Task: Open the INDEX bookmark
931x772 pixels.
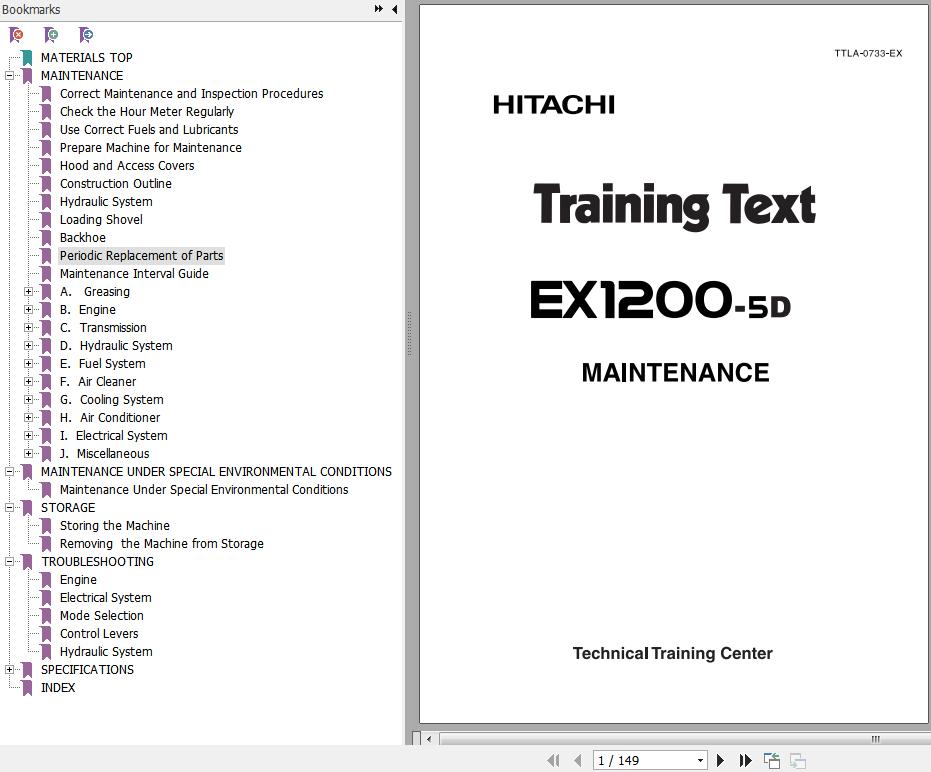Action: pyautogui.click(x=58, y=688)
